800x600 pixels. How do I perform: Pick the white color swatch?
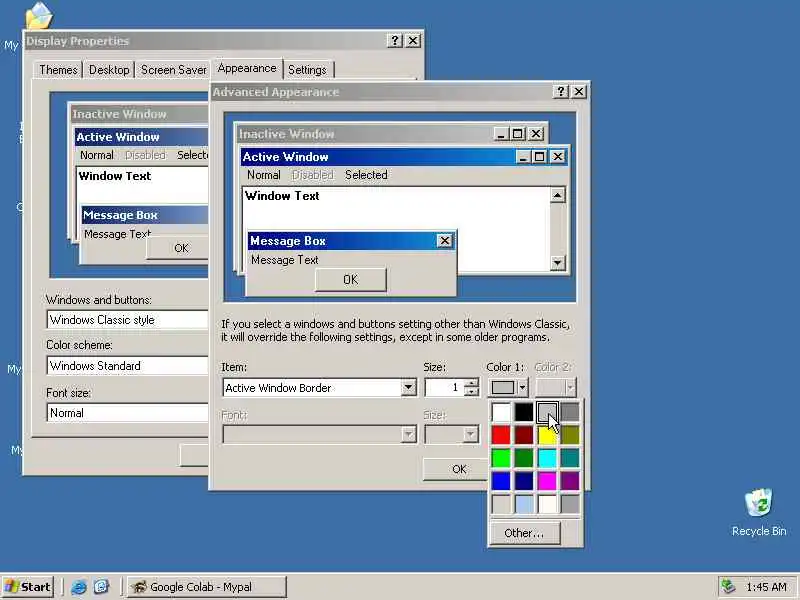[501, 412]
